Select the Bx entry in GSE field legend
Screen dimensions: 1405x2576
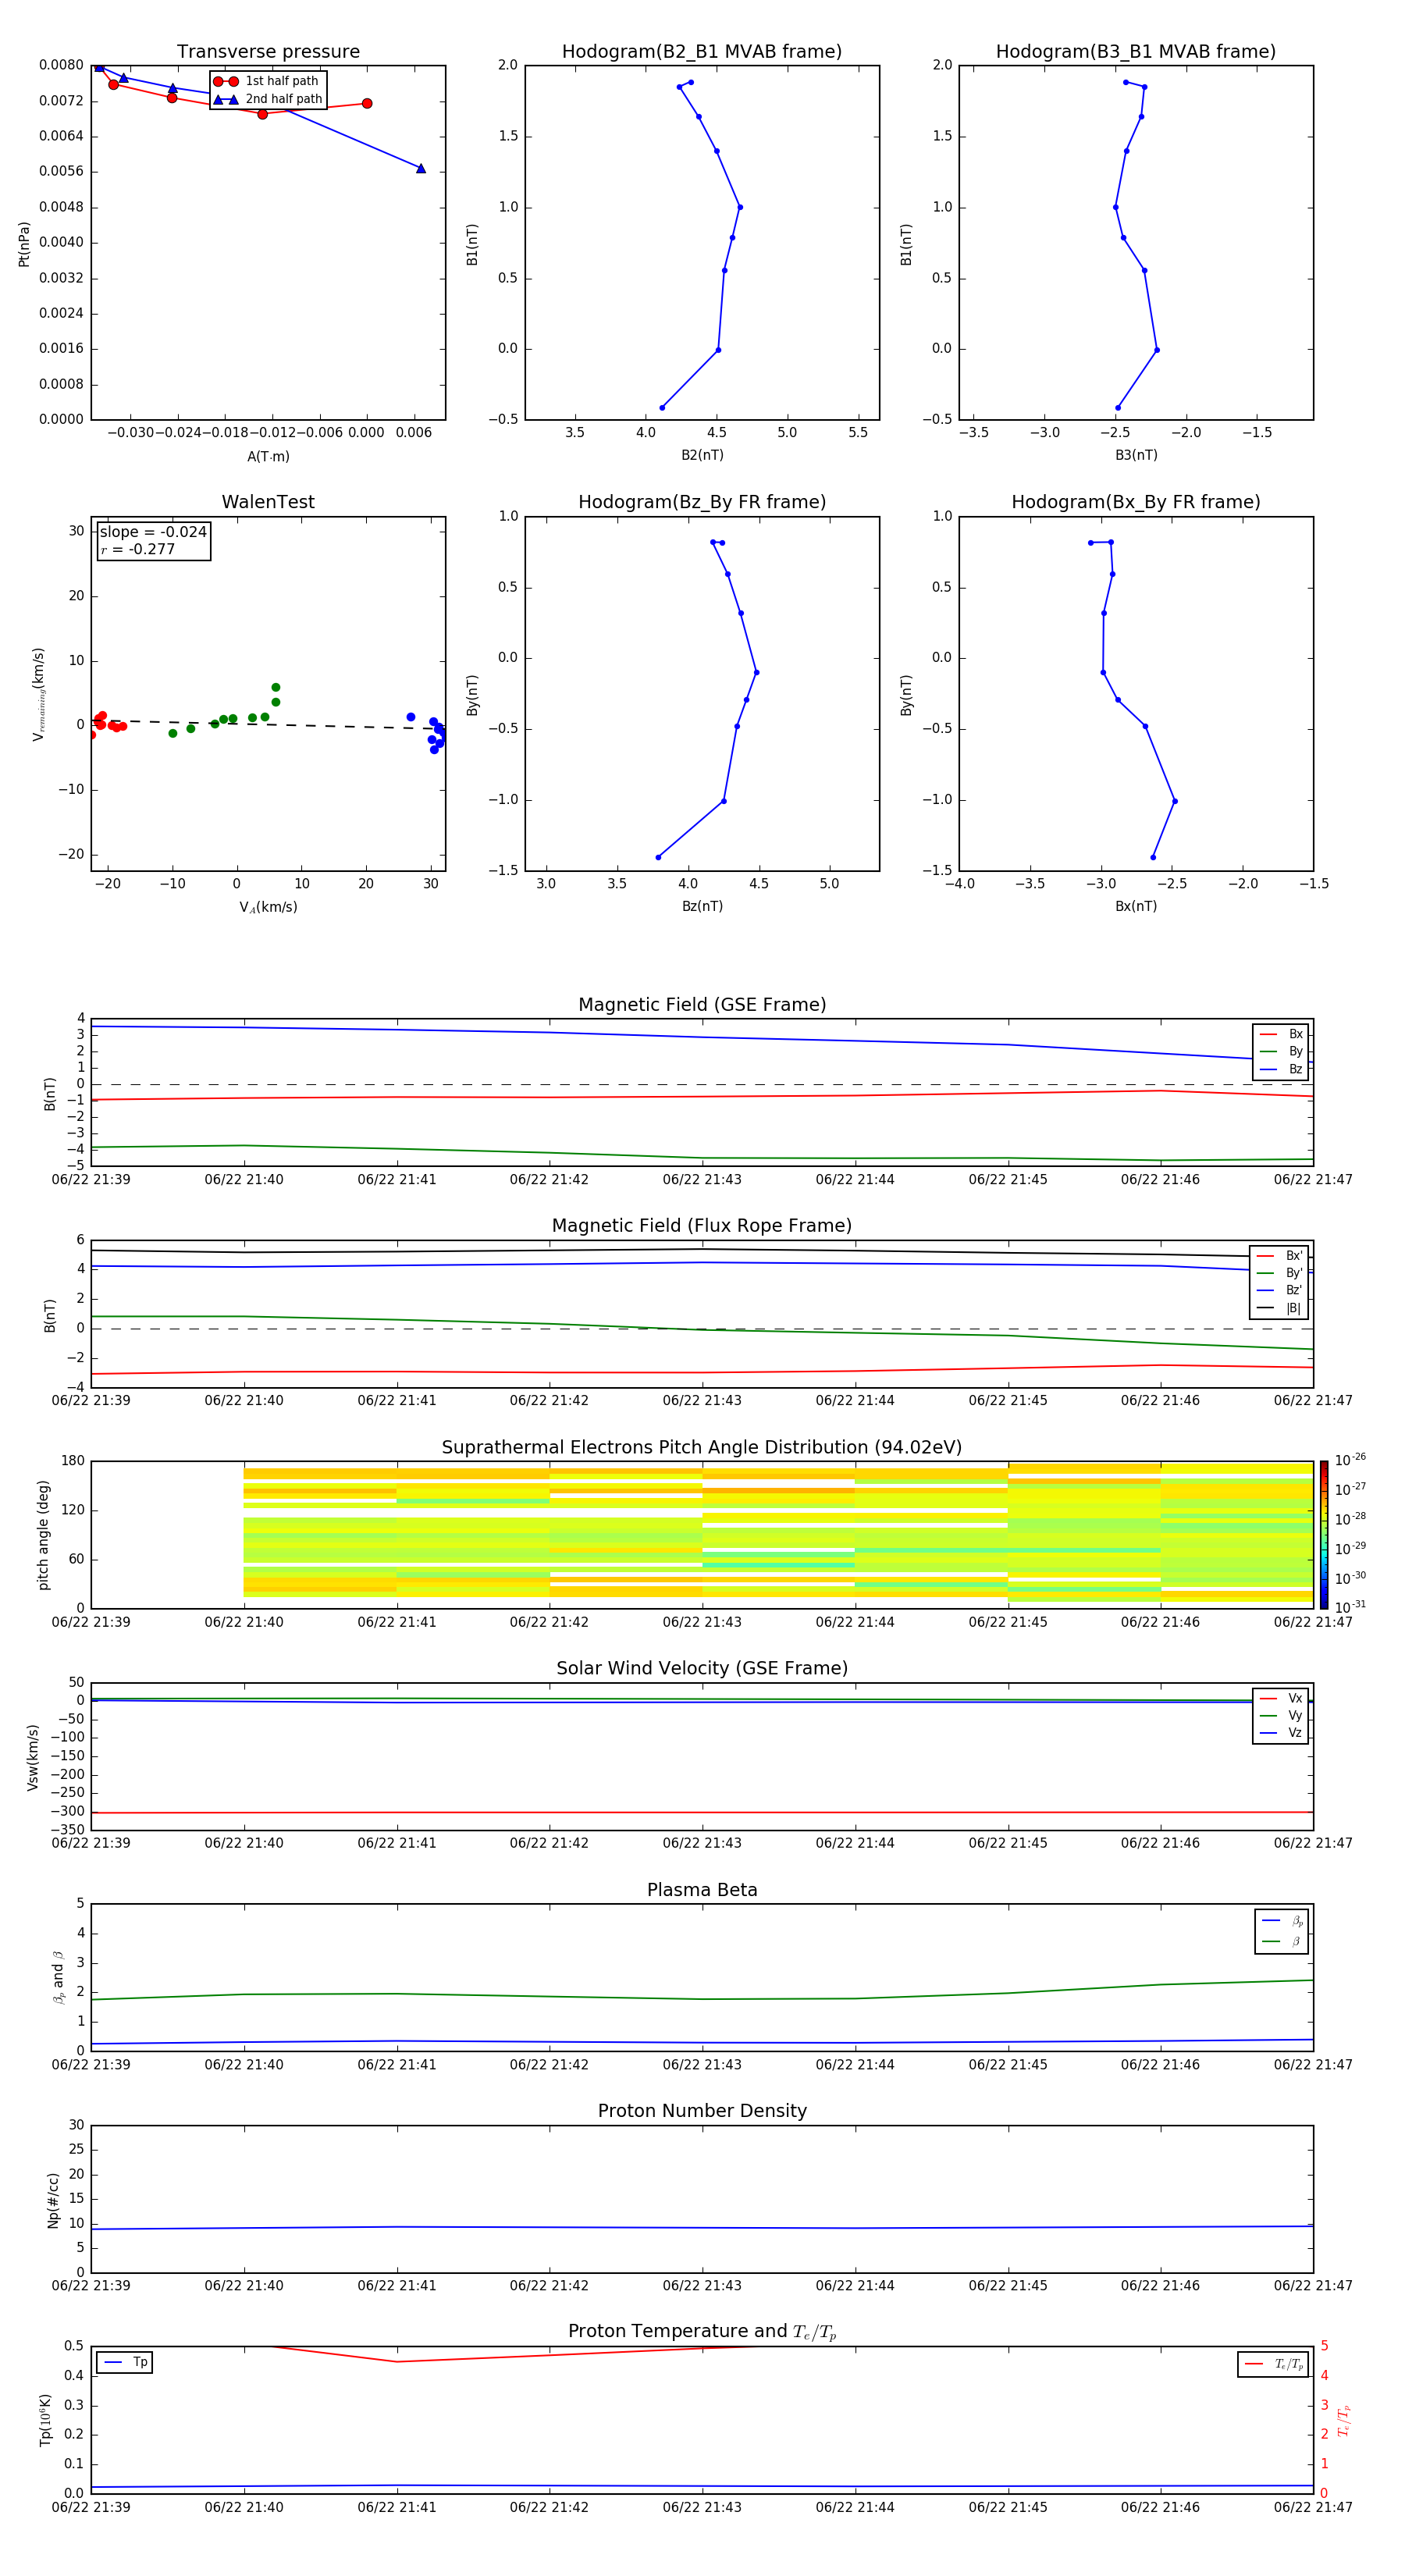(x=1281, y=1034)
